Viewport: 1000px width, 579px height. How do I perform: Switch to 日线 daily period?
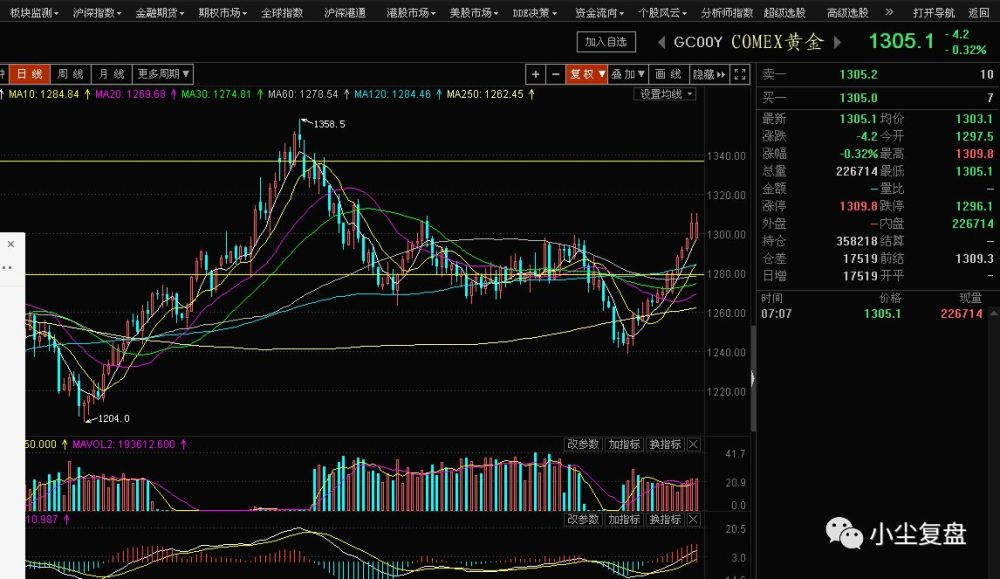(29, 74)
